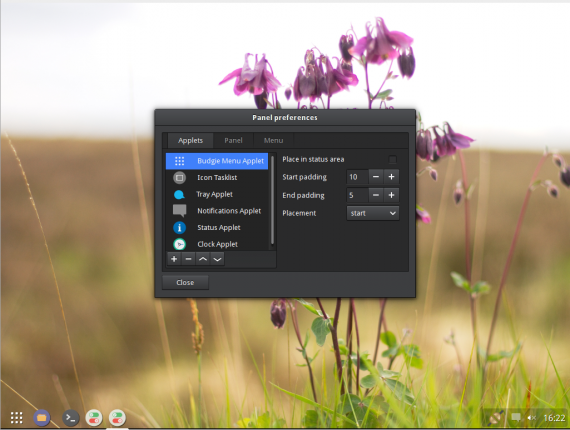Viewport: 570px width, 430px height.
Task: Click the Close button
Action: tap(185, 282)
